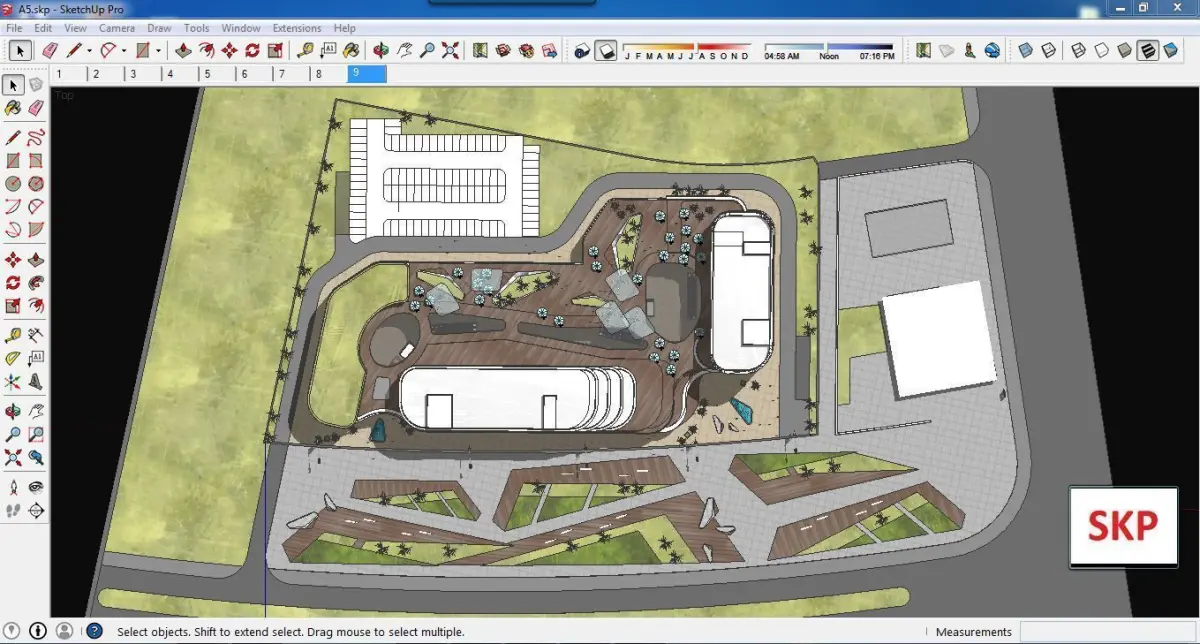The height and width of the screenshot is (644, 1200).
Task: Select the Push/Pull tool in top toolbar
Action: 183,50
